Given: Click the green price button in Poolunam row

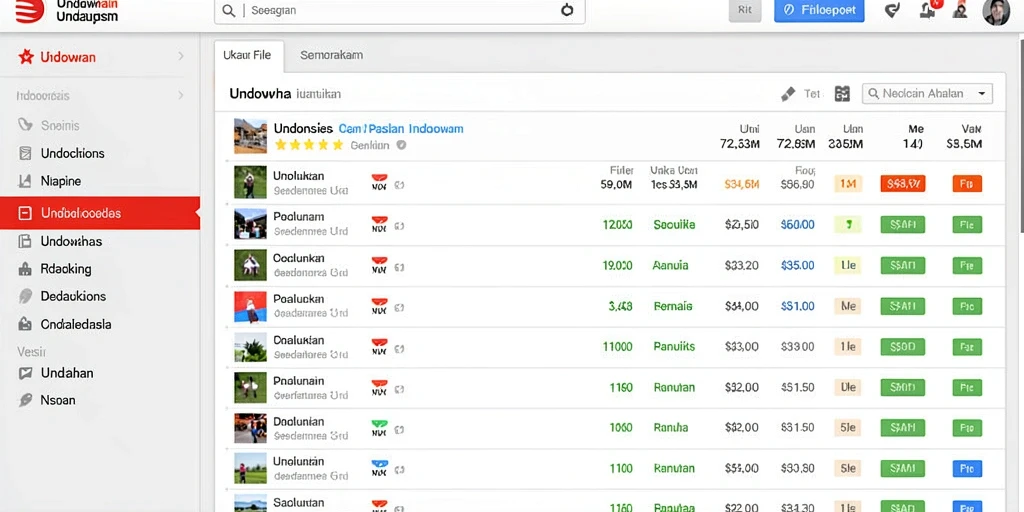Looking at the screenshot, I should 903,225.
